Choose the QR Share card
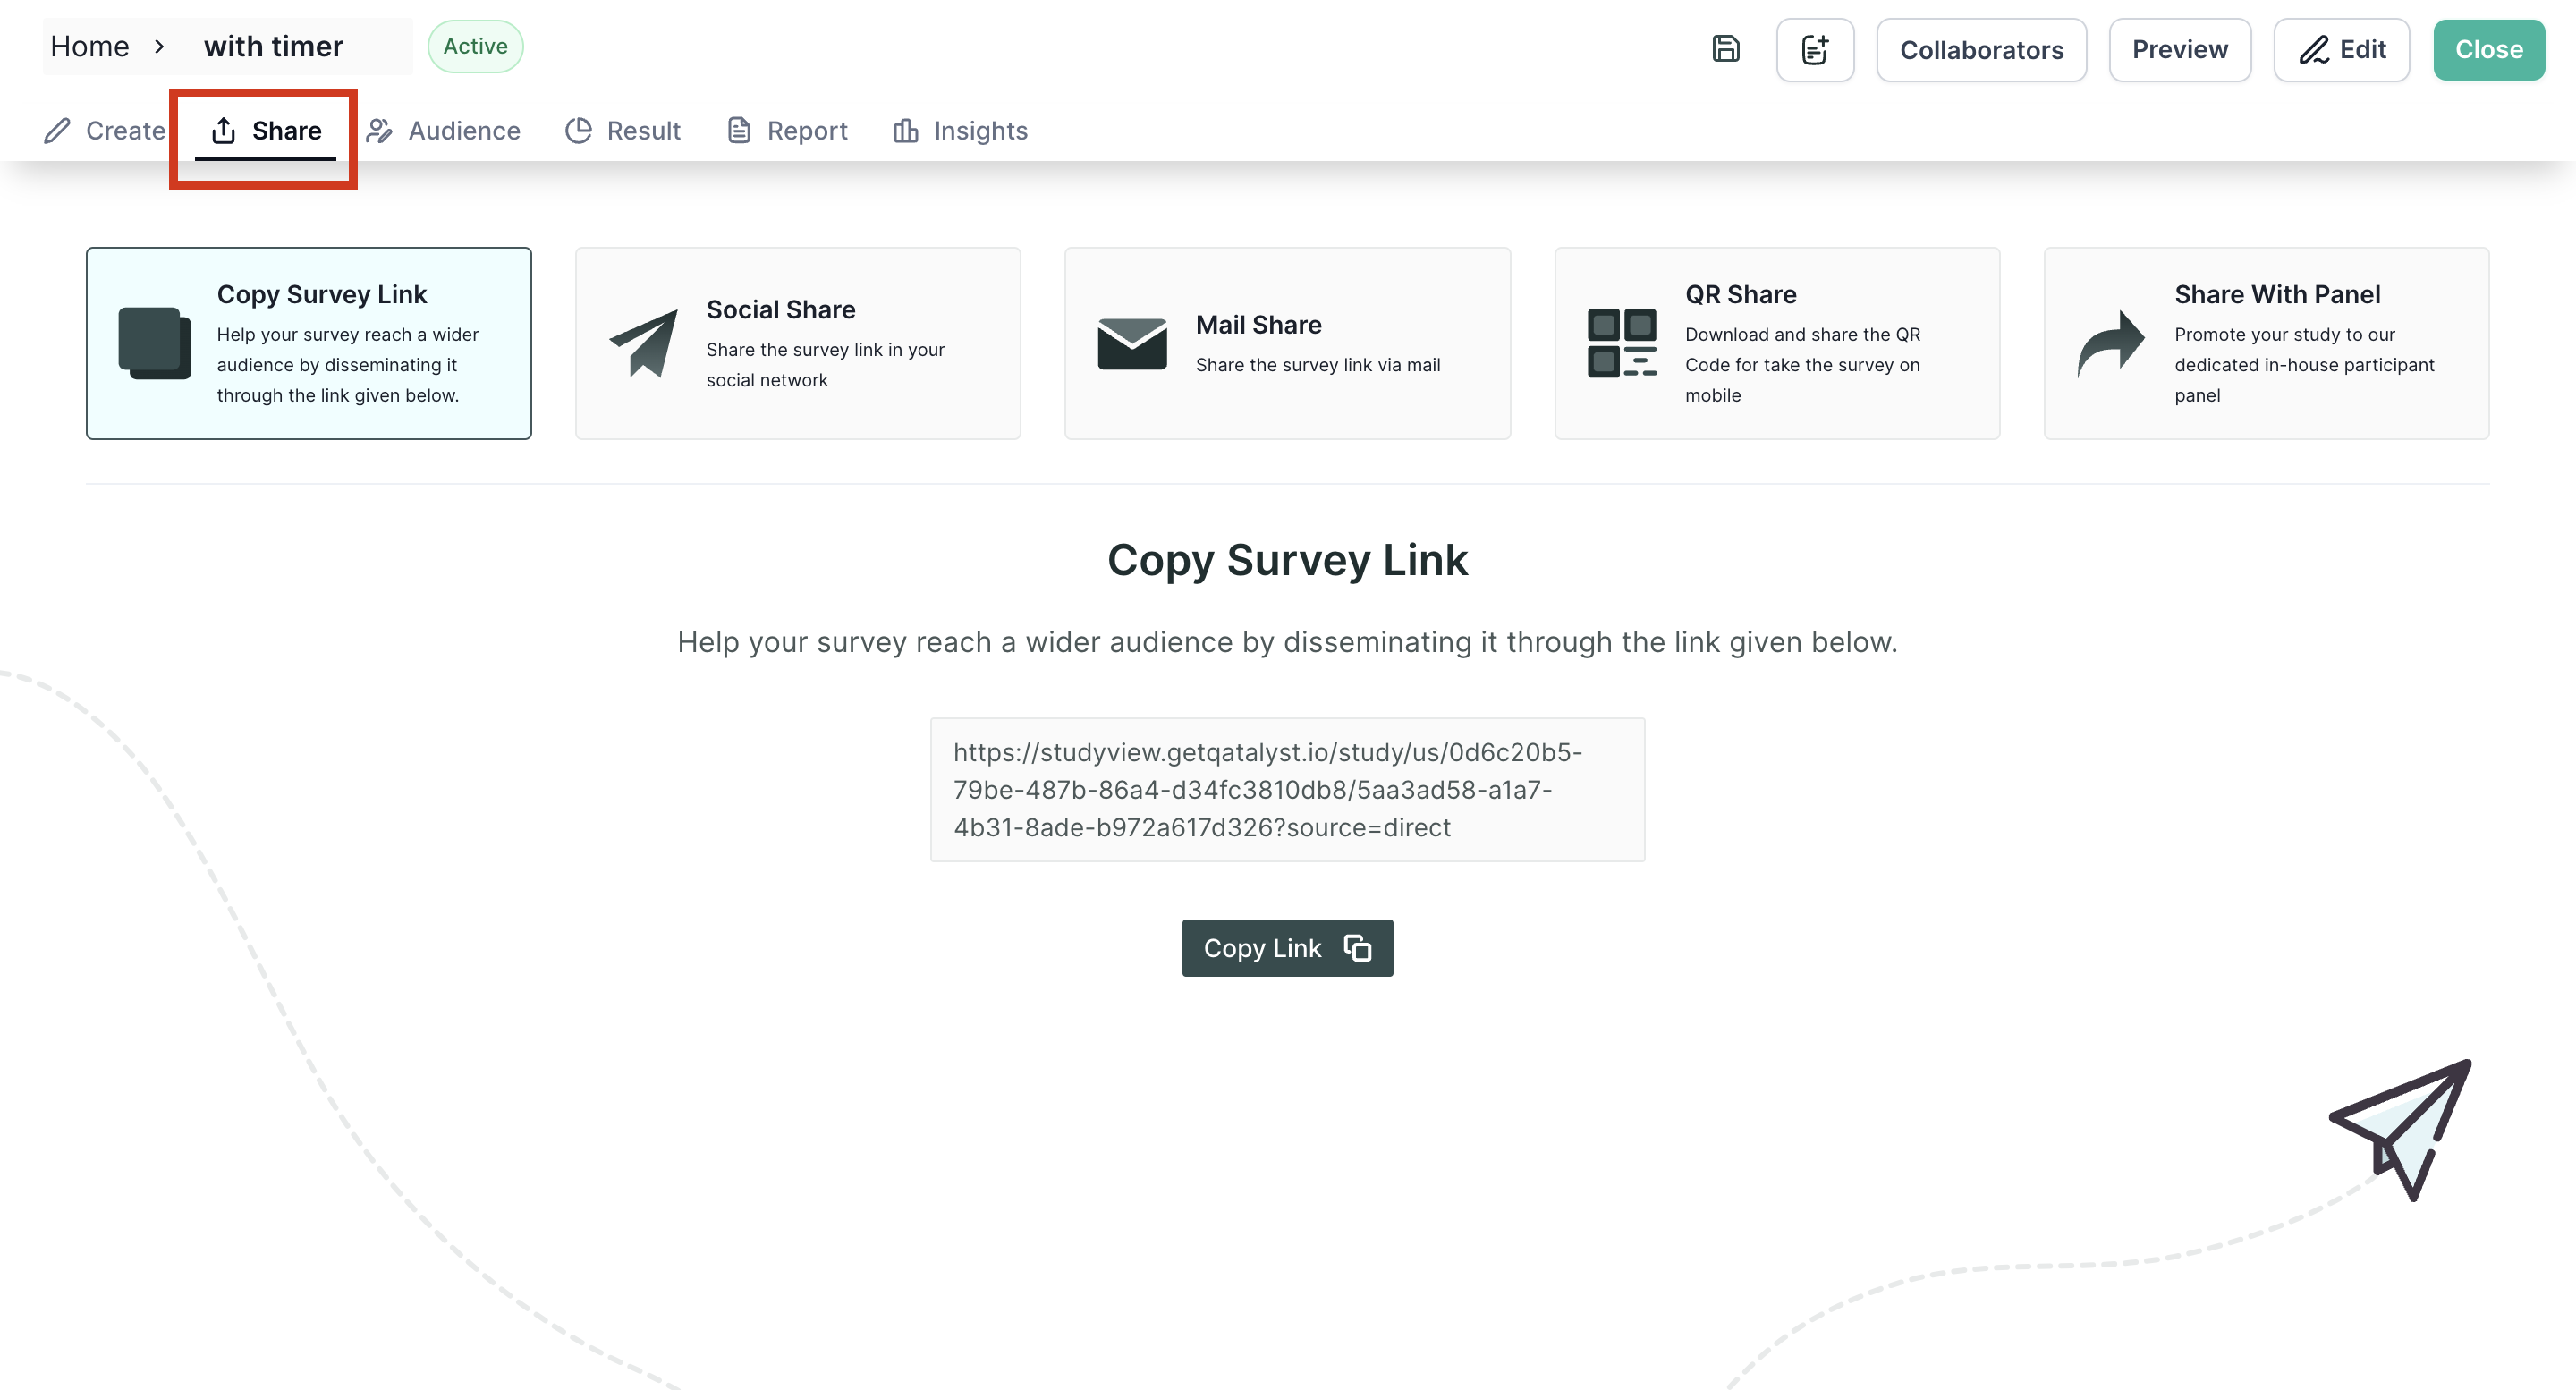The image size is (2576, 1390). (1777, 343)
